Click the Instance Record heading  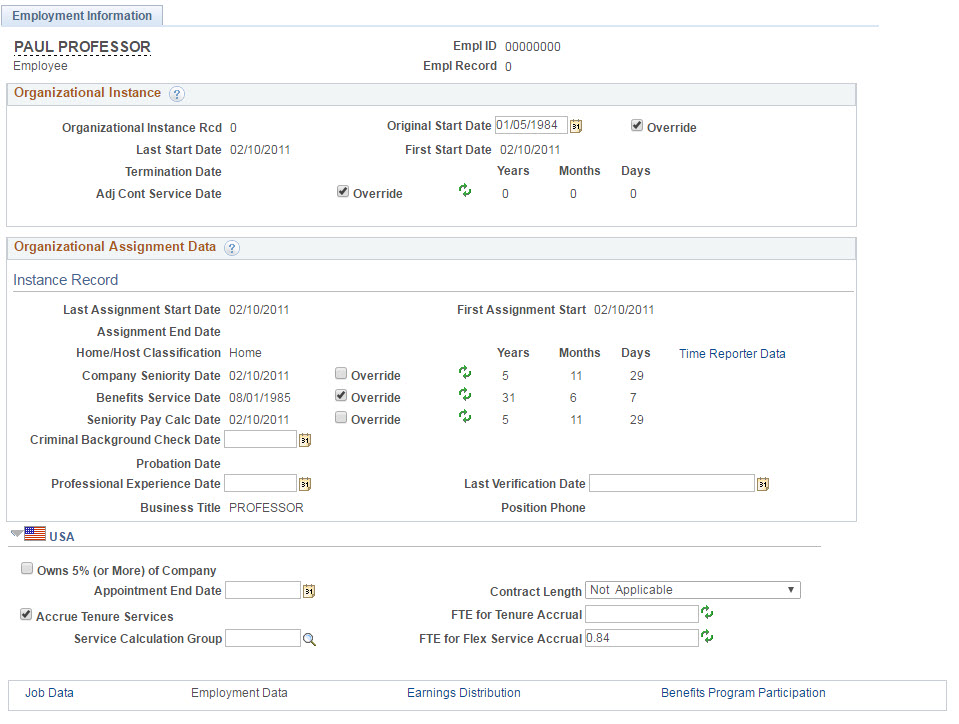65,280
